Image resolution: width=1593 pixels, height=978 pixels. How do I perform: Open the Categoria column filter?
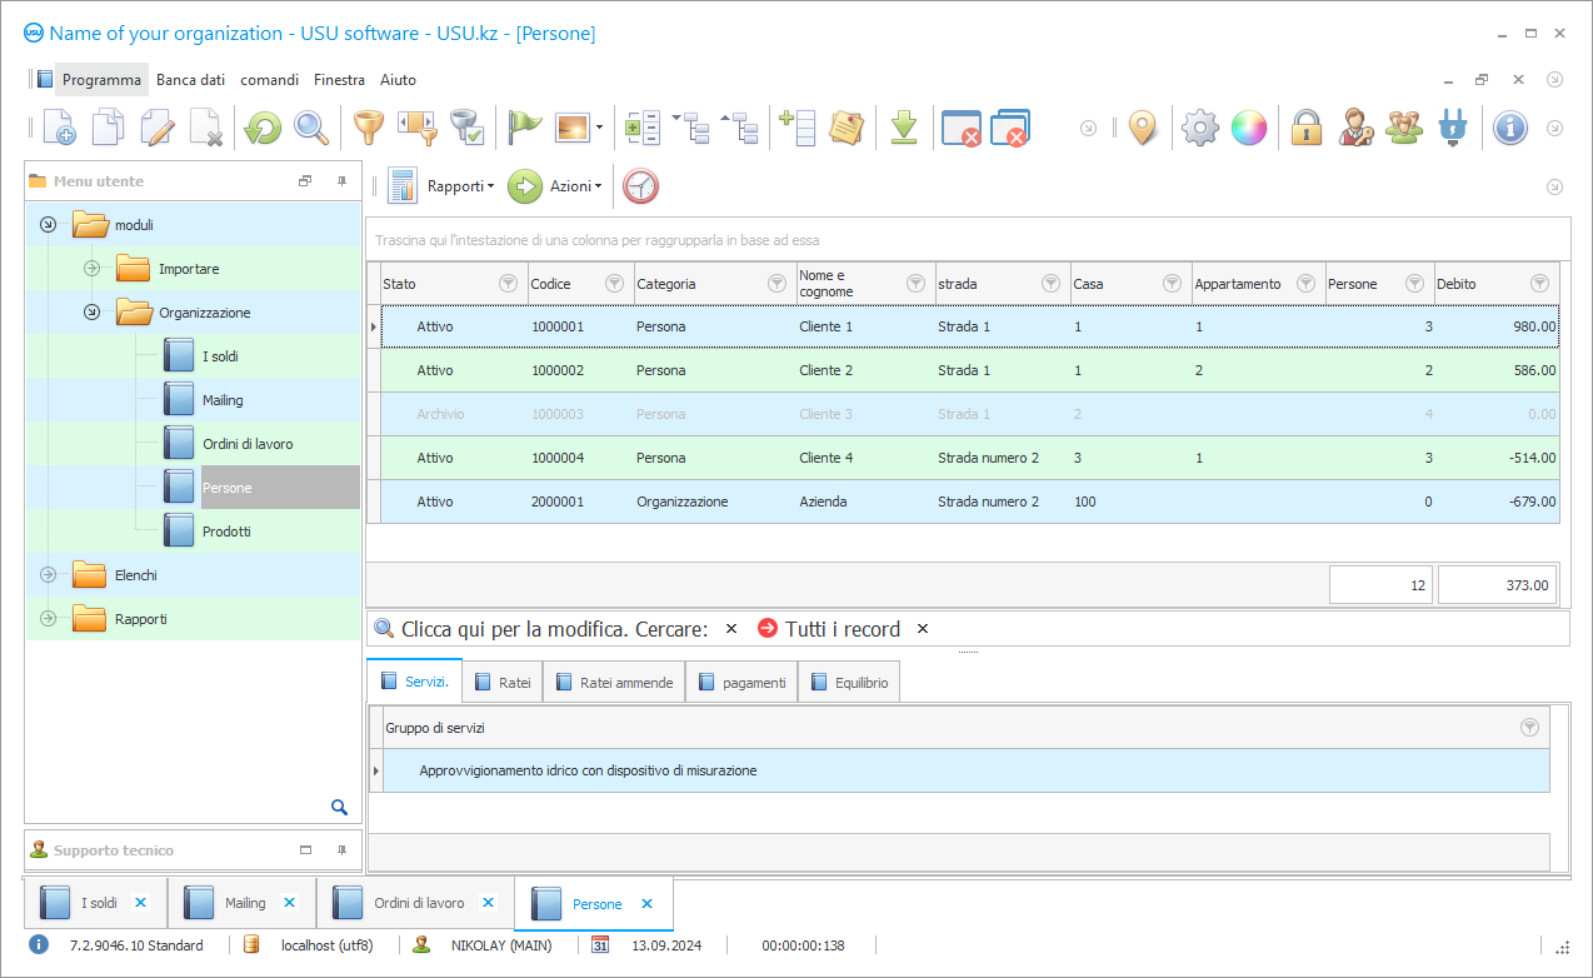click(x=776, y=284)
